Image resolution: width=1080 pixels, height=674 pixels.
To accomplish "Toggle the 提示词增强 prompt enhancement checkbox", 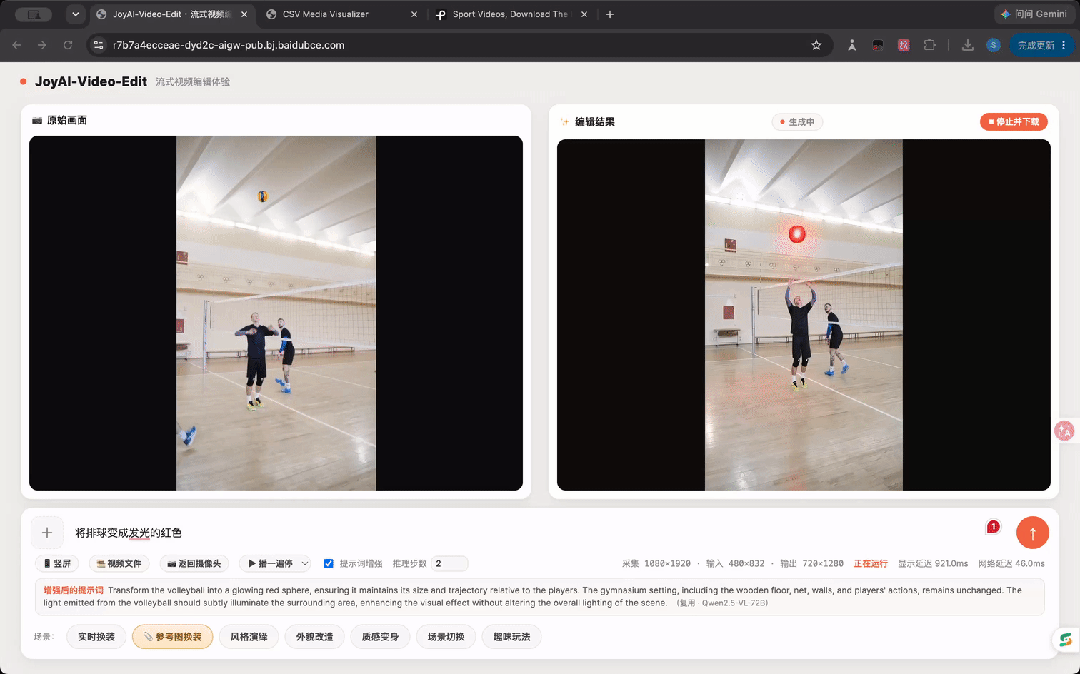I will [x=329, y=563].
